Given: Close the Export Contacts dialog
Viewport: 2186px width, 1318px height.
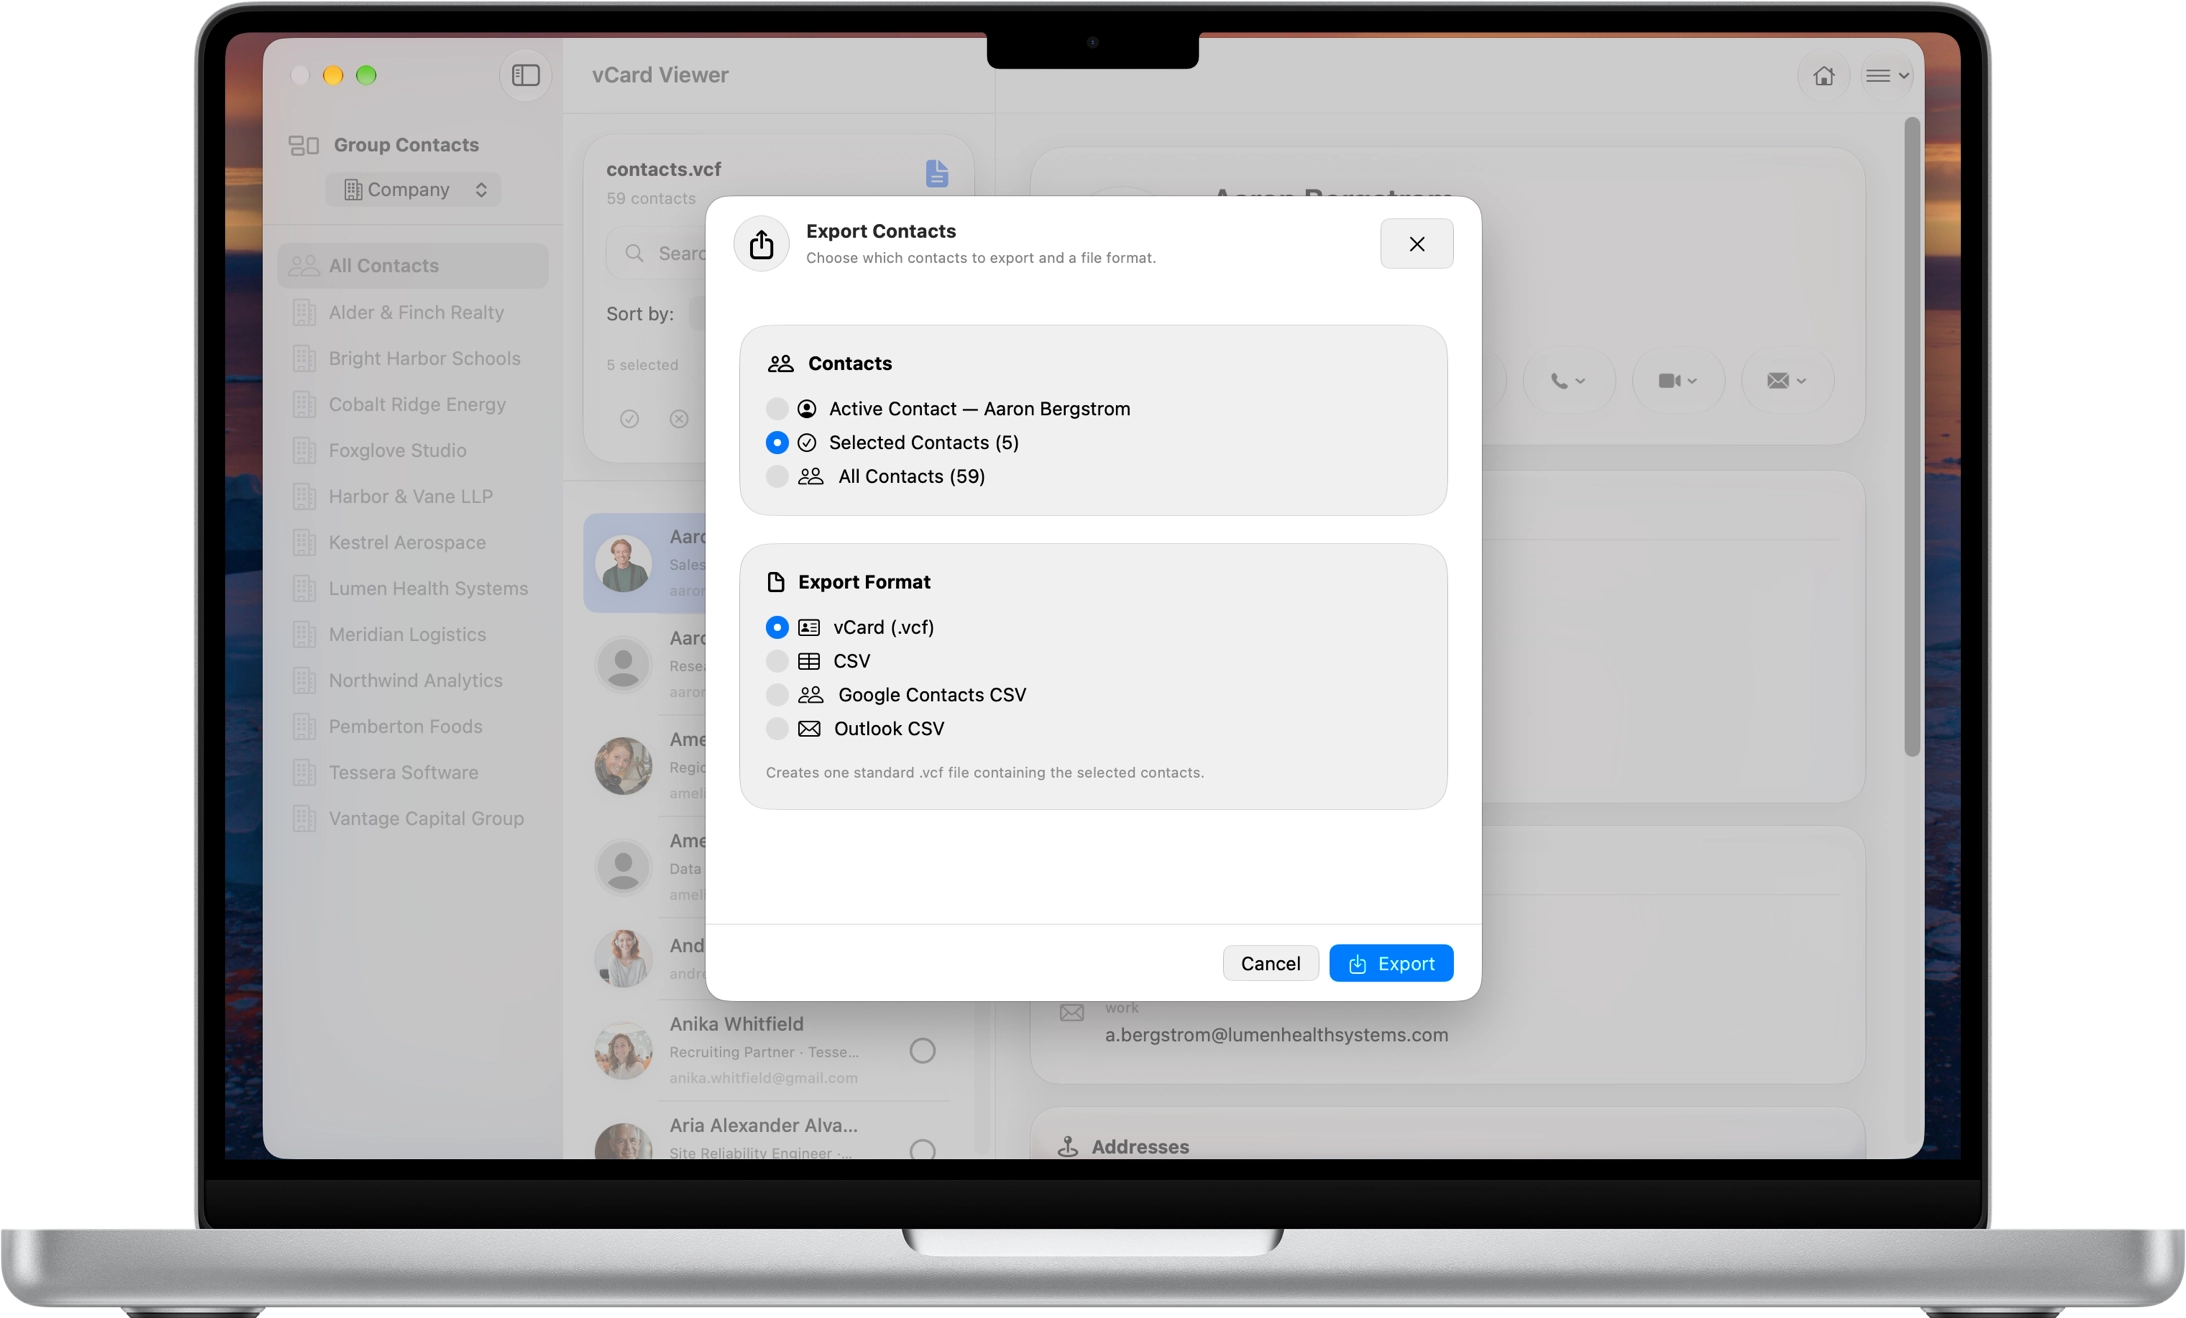Looking at the screenshot, I should (1416, 243).
